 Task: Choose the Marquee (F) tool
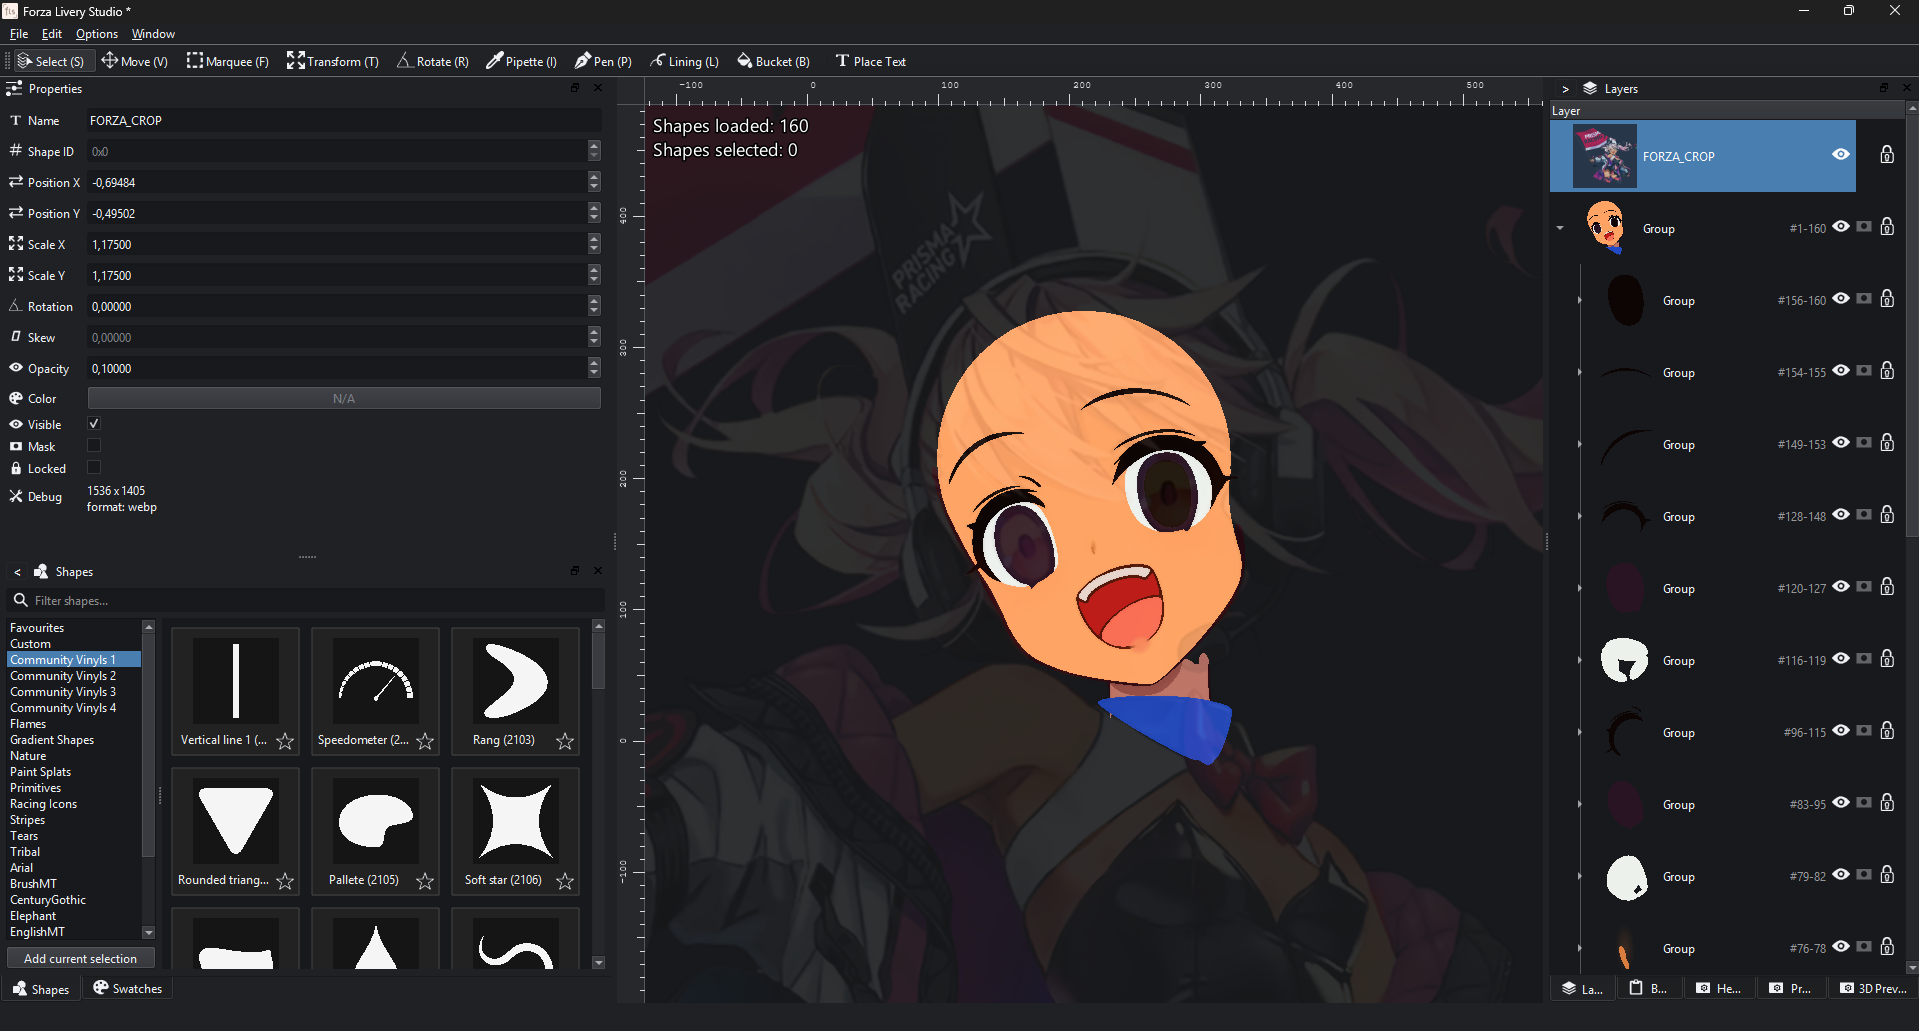point(227,61)
